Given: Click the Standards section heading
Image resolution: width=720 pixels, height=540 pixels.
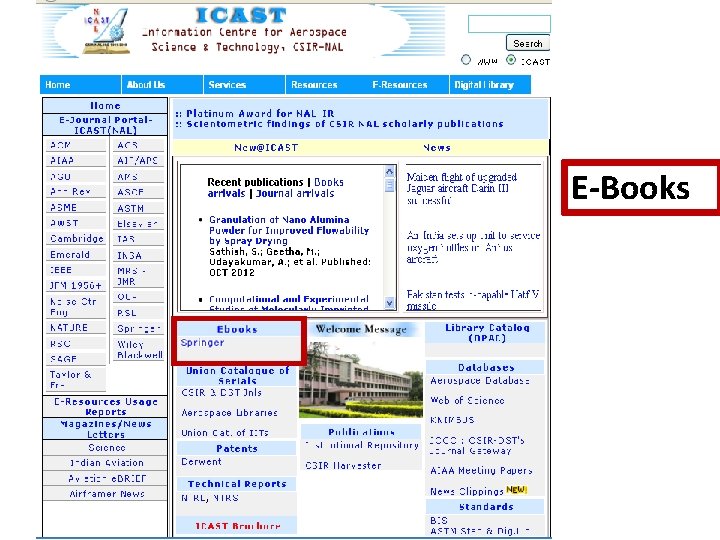Looking at the screenshot, I should click(486, 507).
